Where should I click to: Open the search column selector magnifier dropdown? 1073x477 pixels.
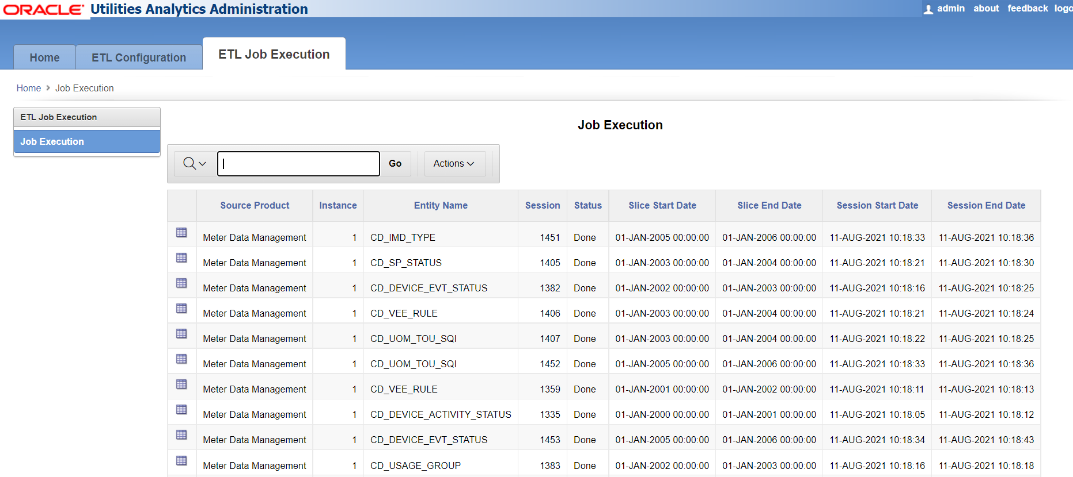pyautogui.click(x=194, y=164)
